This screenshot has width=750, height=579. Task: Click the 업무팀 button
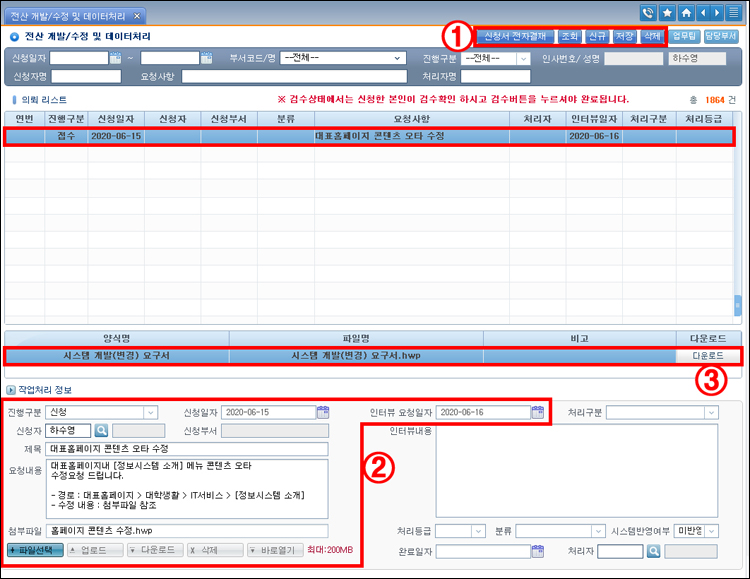point(684,36)
